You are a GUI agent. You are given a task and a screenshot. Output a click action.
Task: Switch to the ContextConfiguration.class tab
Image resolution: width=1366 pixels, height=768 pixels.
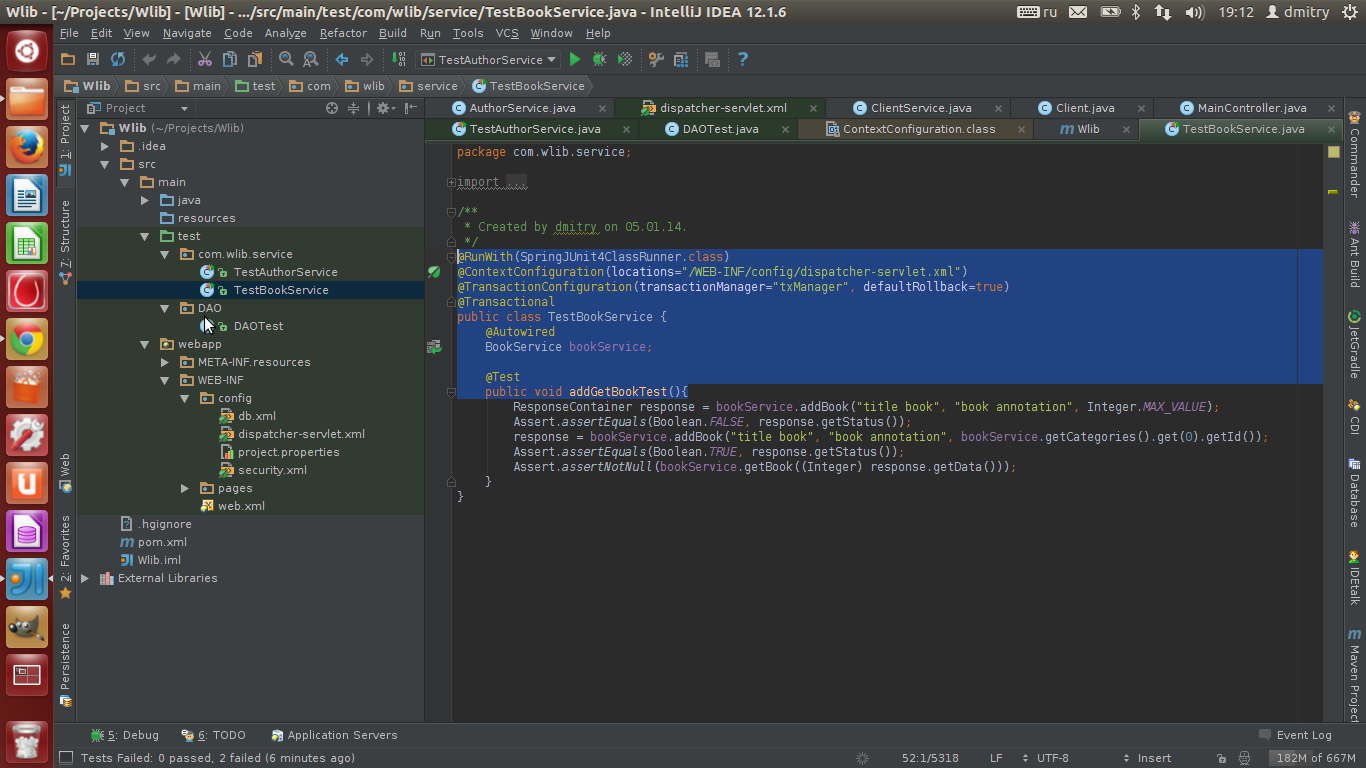(918, 129)
